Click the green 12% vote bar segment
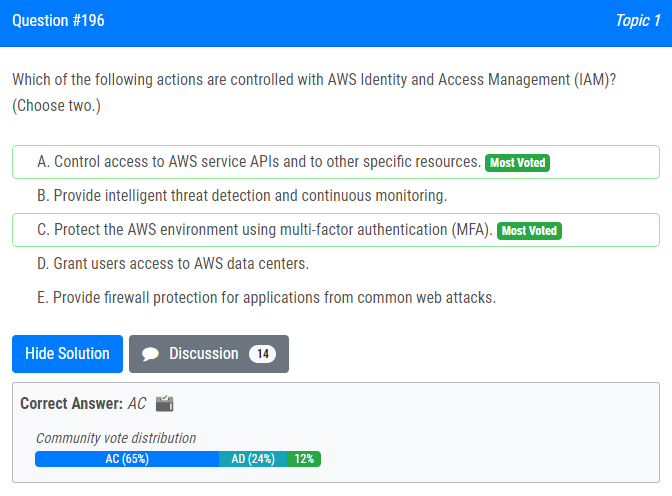Screen dimensions: 672x496 pyautogui.click(x=304, y=459)
